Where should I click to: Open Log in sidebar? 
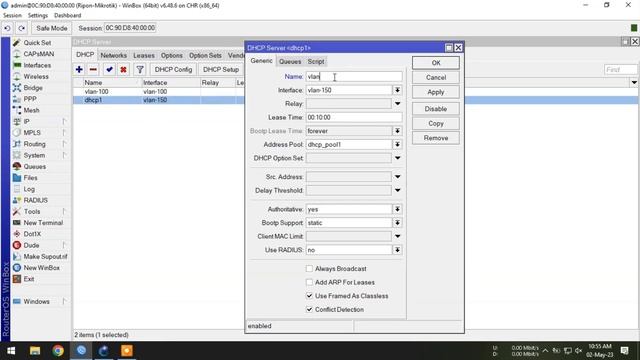tap(29, 189)
